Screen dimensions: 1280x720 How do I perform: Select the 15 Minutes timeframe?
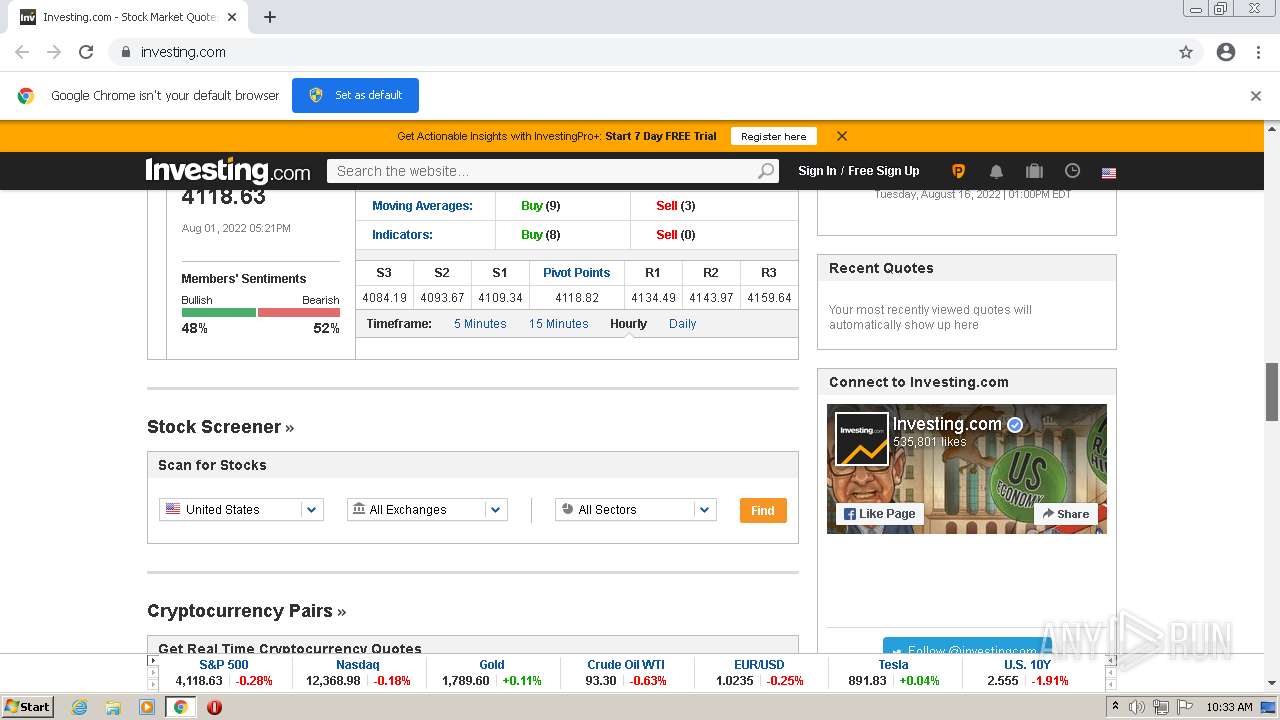point(559,324)
